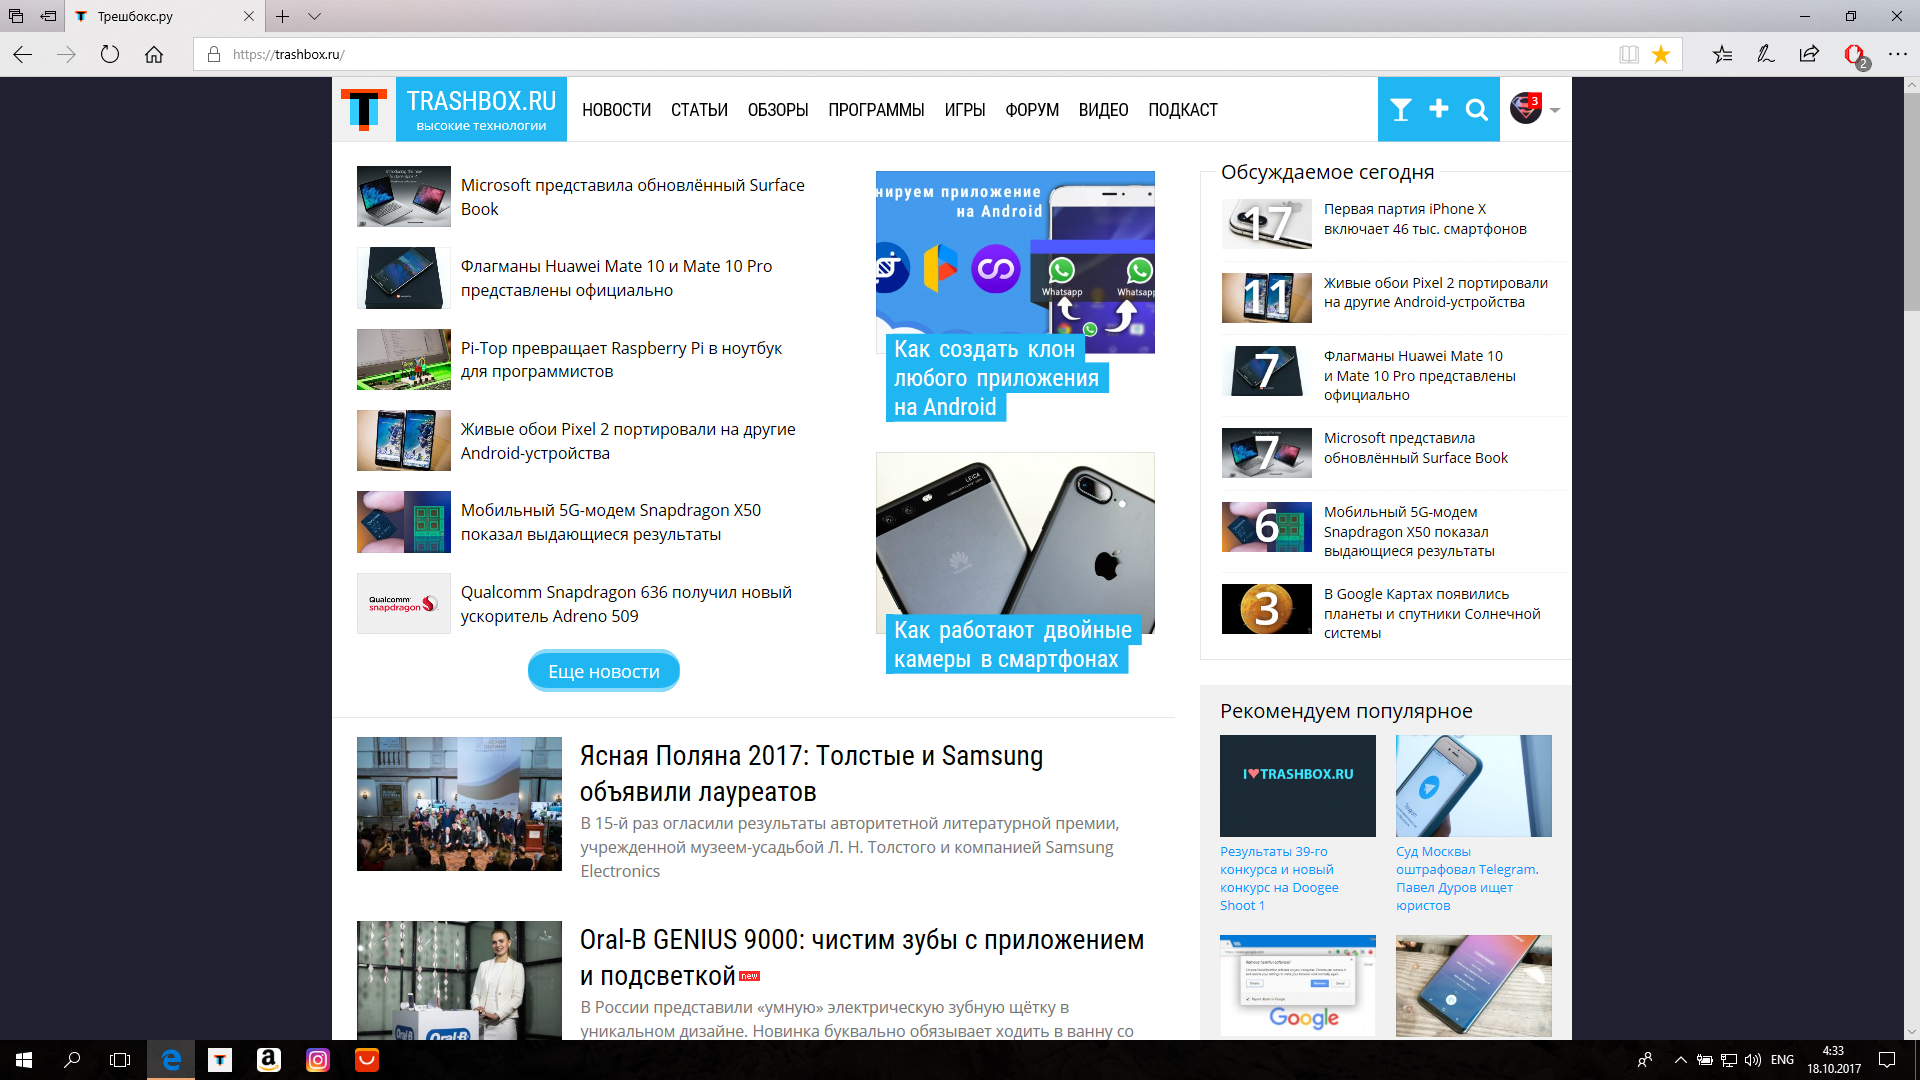Open the Huawei Mate 10 news thumbnail
The image size is (1920, 1080).
(x=404, y=278)
